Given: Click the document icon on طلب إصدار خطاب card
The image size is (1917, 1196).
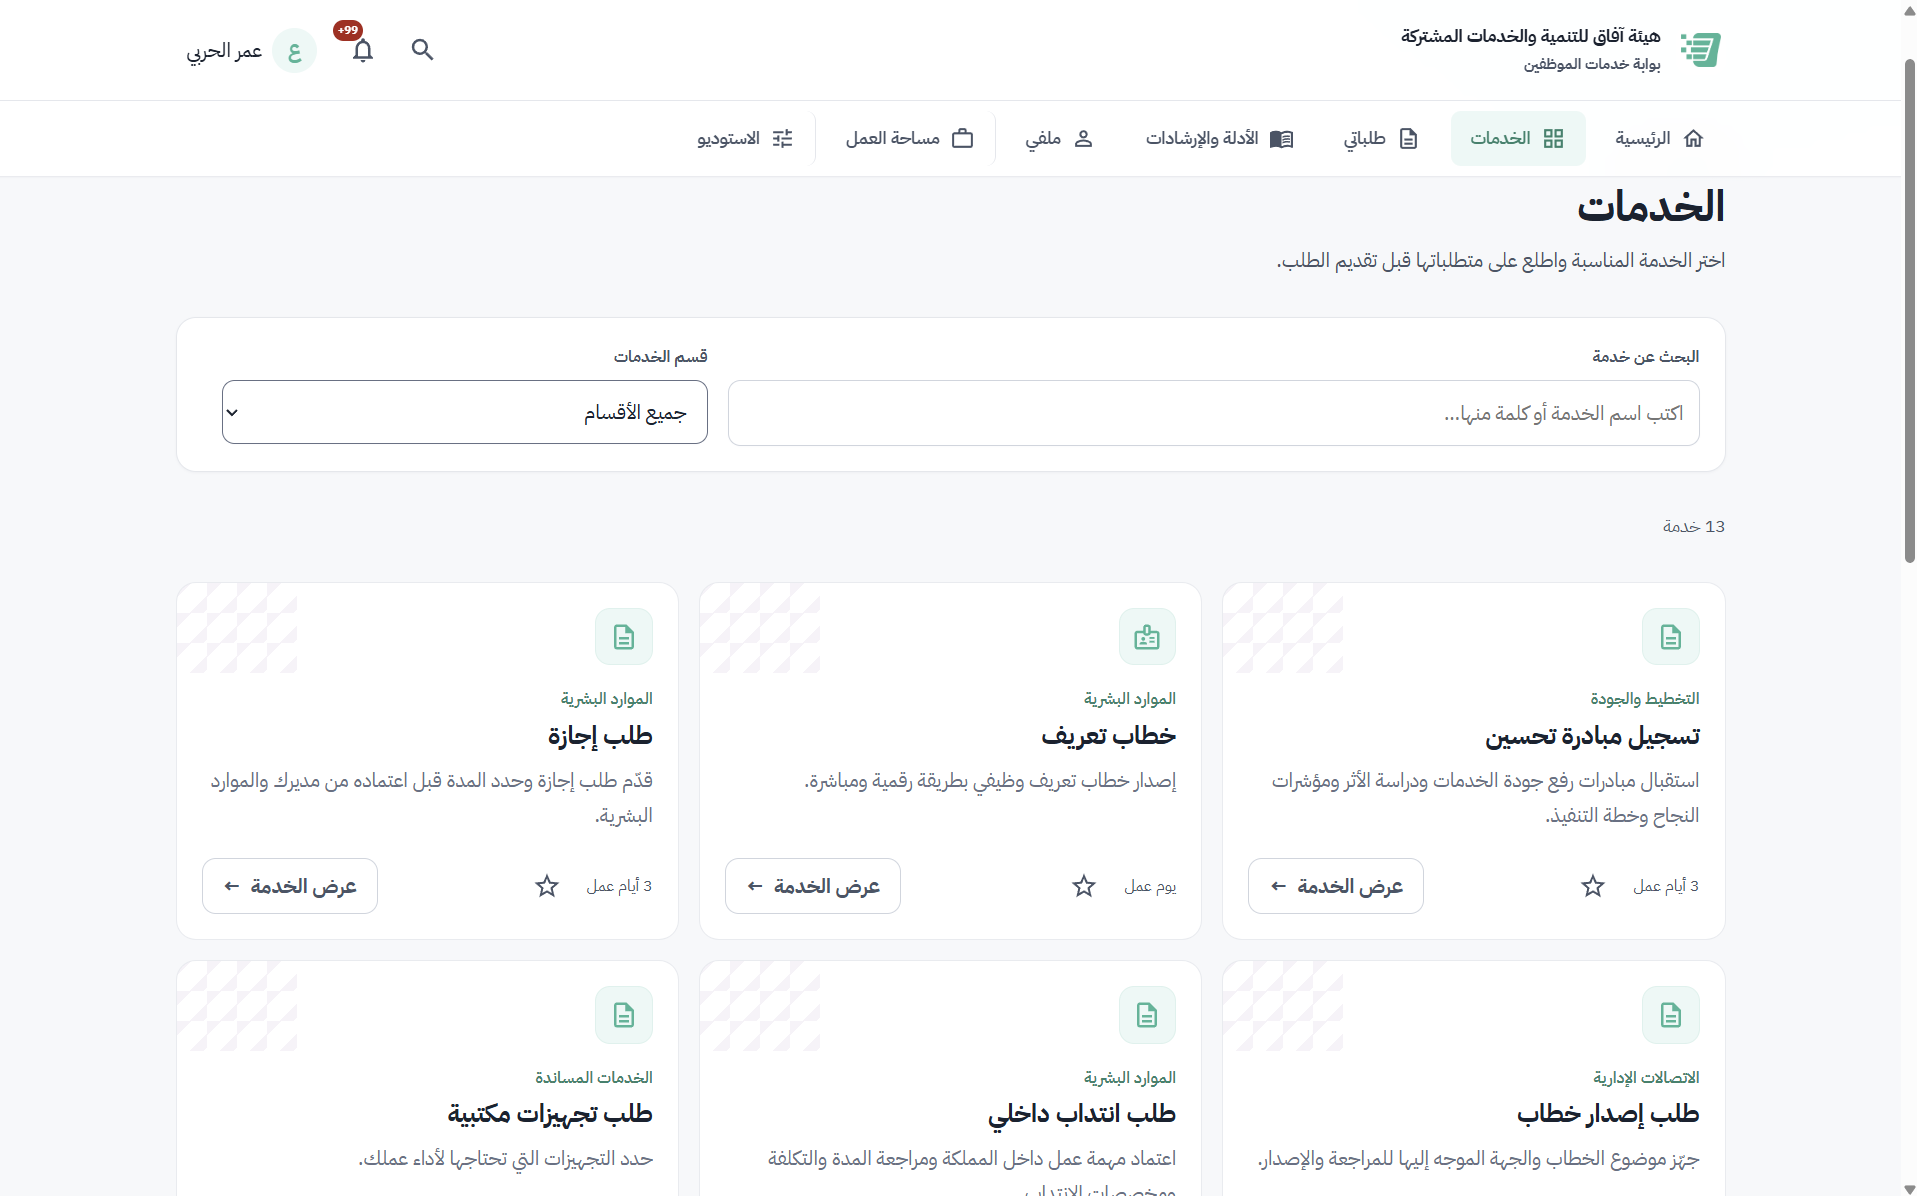Looking at the screenshot, I should (x=1671, y=1015).
